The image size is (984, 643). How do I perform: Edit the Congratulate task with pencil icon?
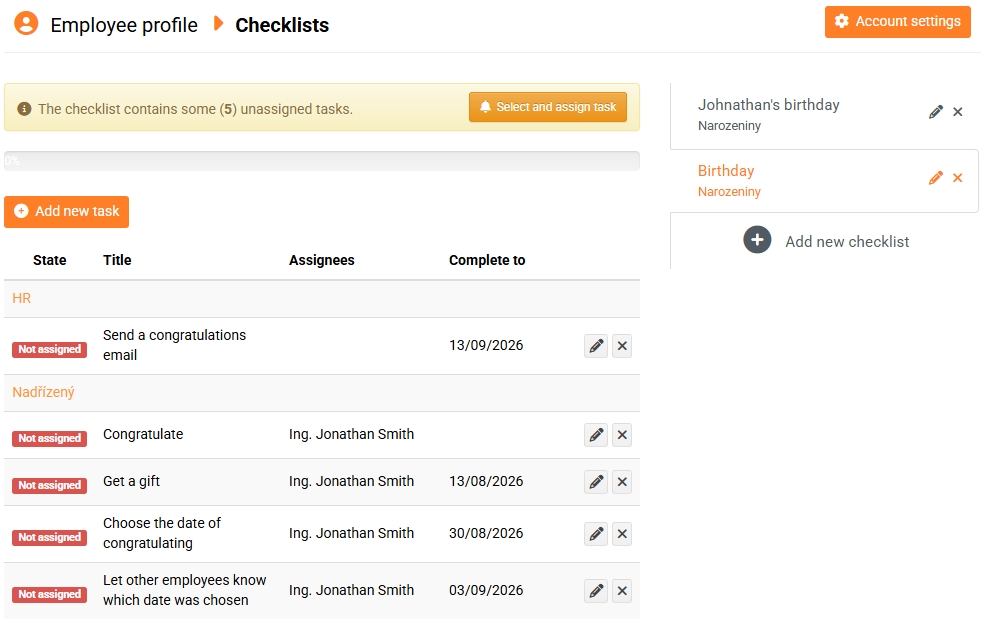point(596,435)
